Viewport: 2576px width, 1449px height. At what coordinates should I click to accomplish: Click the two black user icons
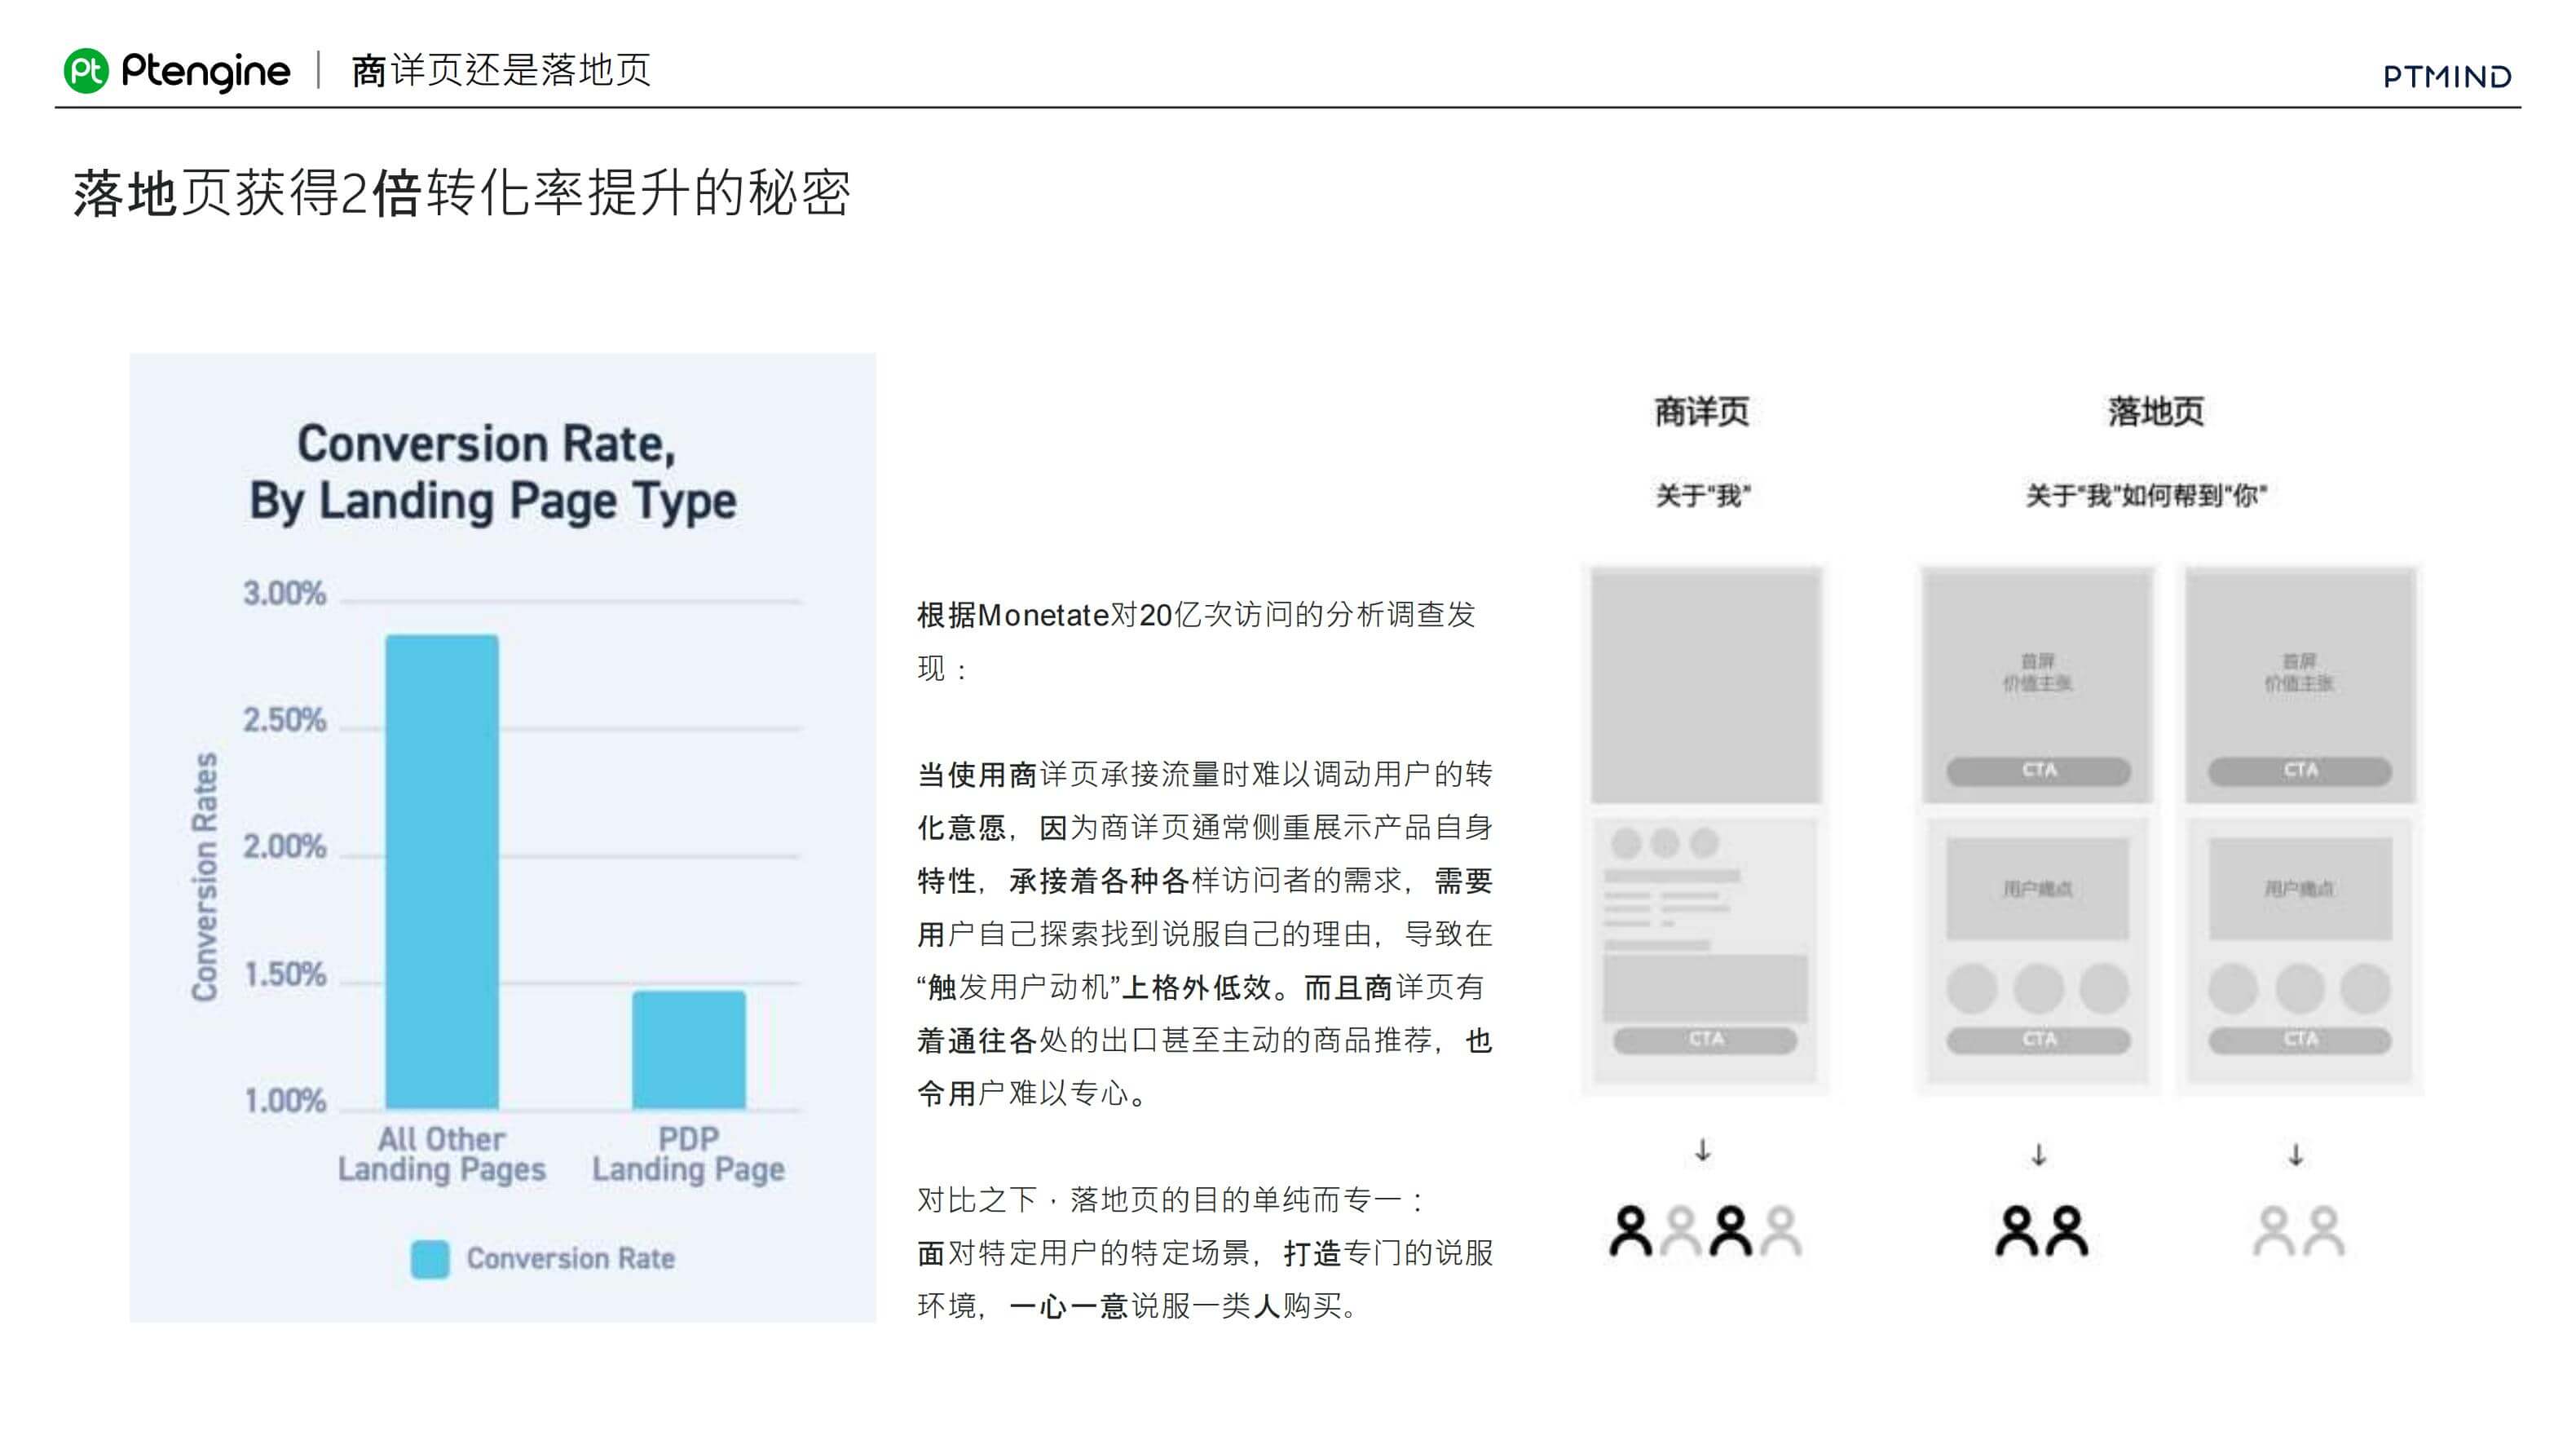click(2041, 1231)
